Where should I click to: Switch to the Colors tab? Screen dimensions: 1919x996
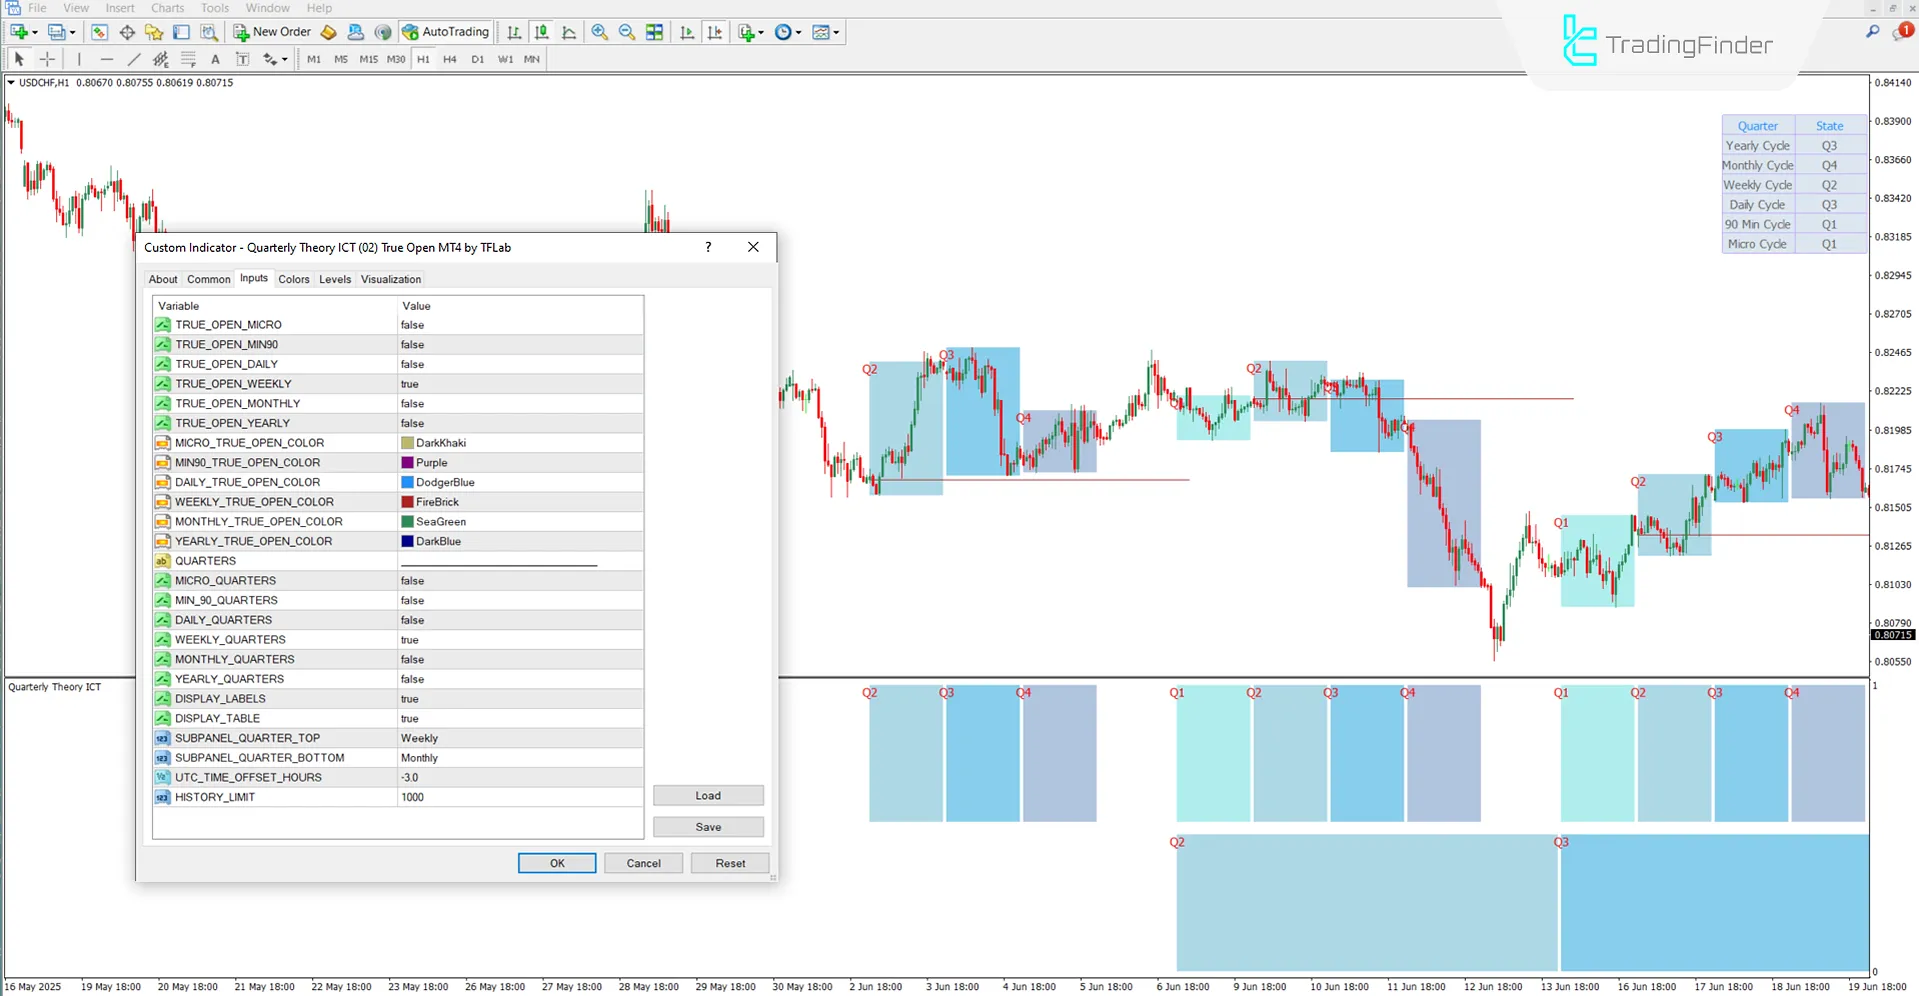pos(293,279)
